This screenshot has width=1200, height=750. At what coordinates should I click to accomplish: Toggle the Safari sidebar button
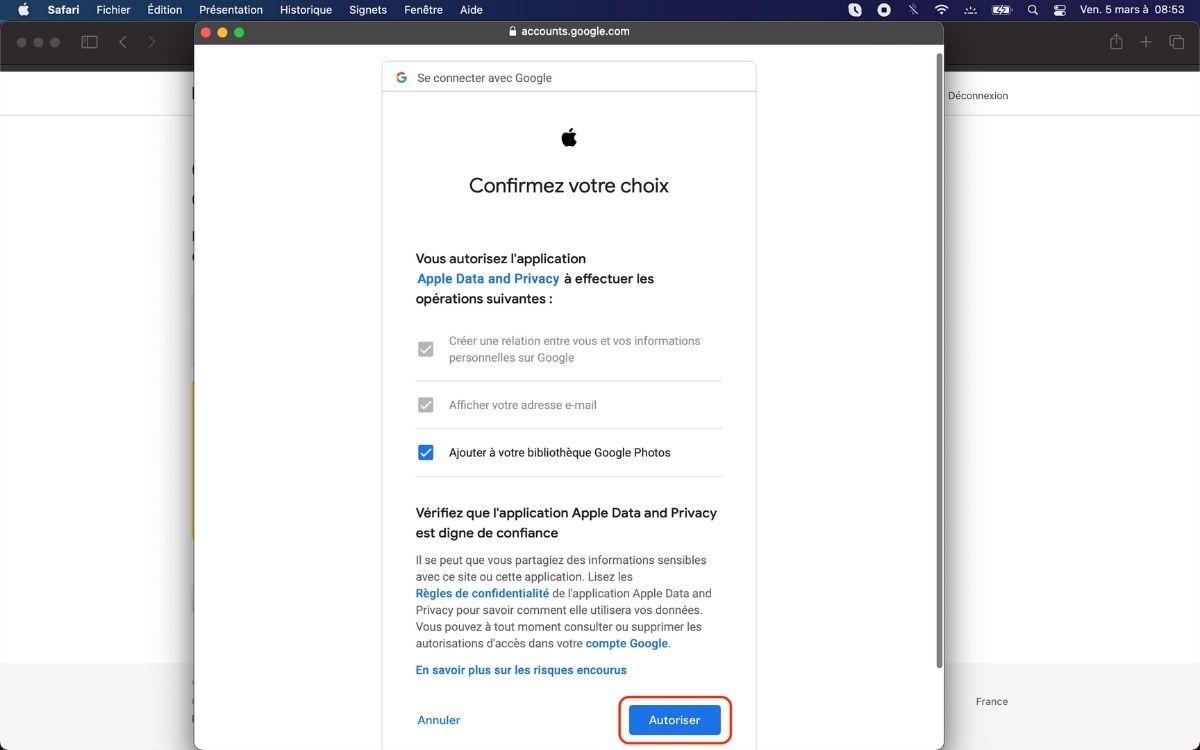tap(89, 42)
